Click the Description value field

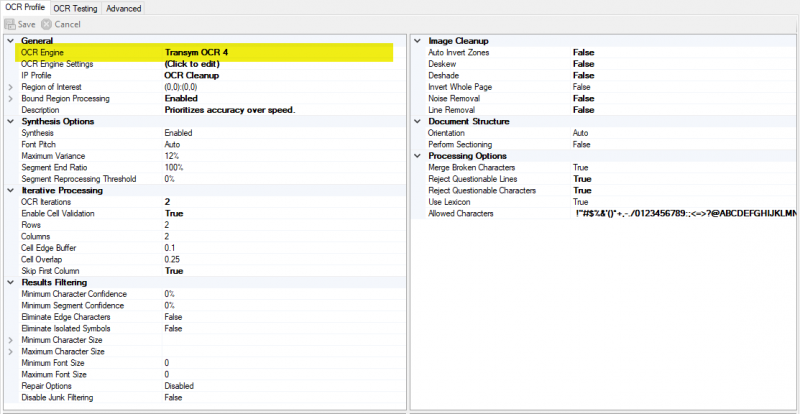(x=284, y=110)
